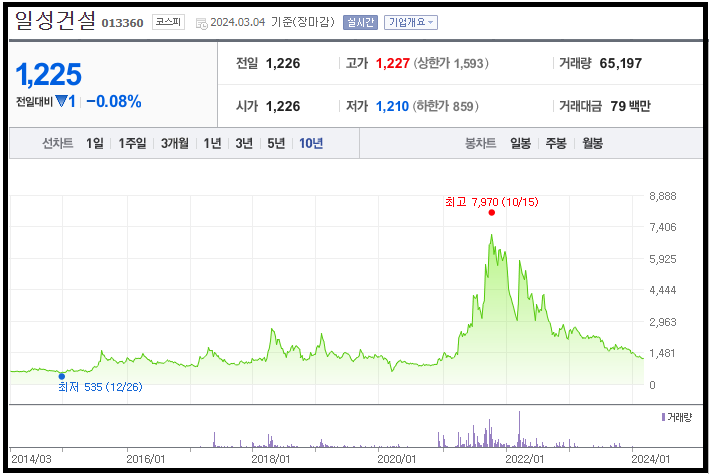Screen dimensions: 709x474
Task: Click the stock code 013360
Action: click(122, 23)
